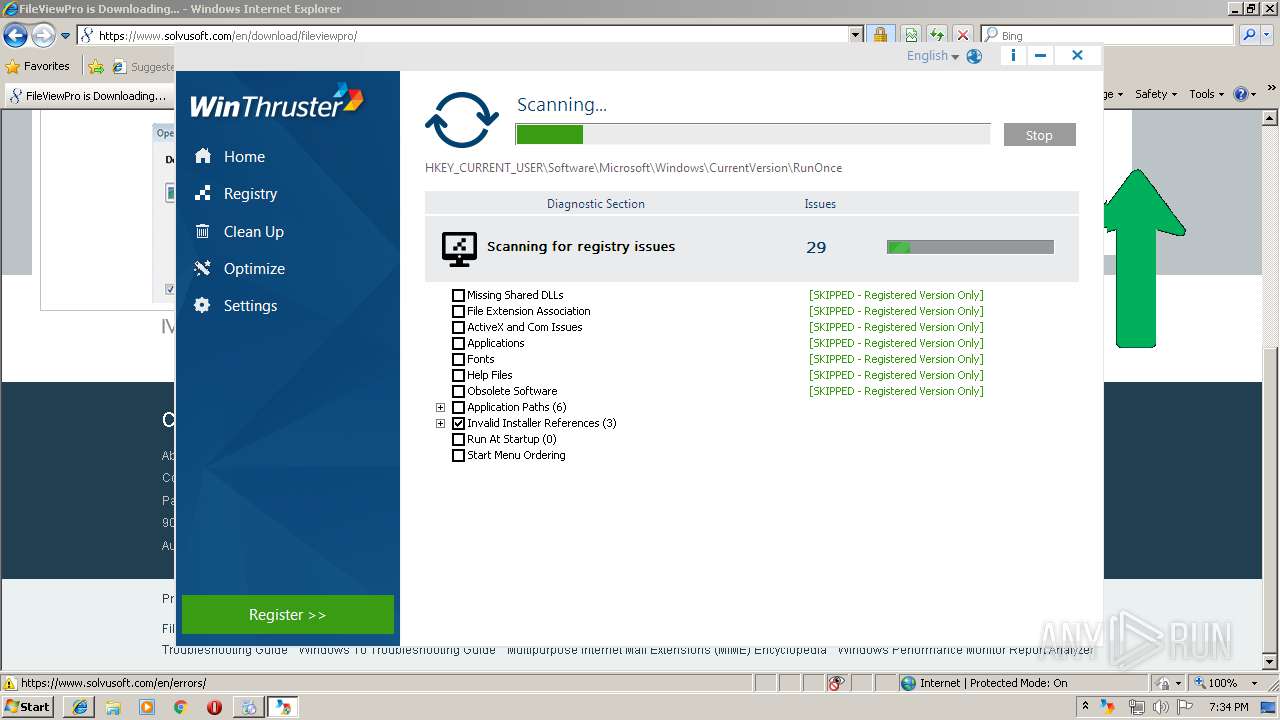Open the search provider dropdown arrow

1268,35
